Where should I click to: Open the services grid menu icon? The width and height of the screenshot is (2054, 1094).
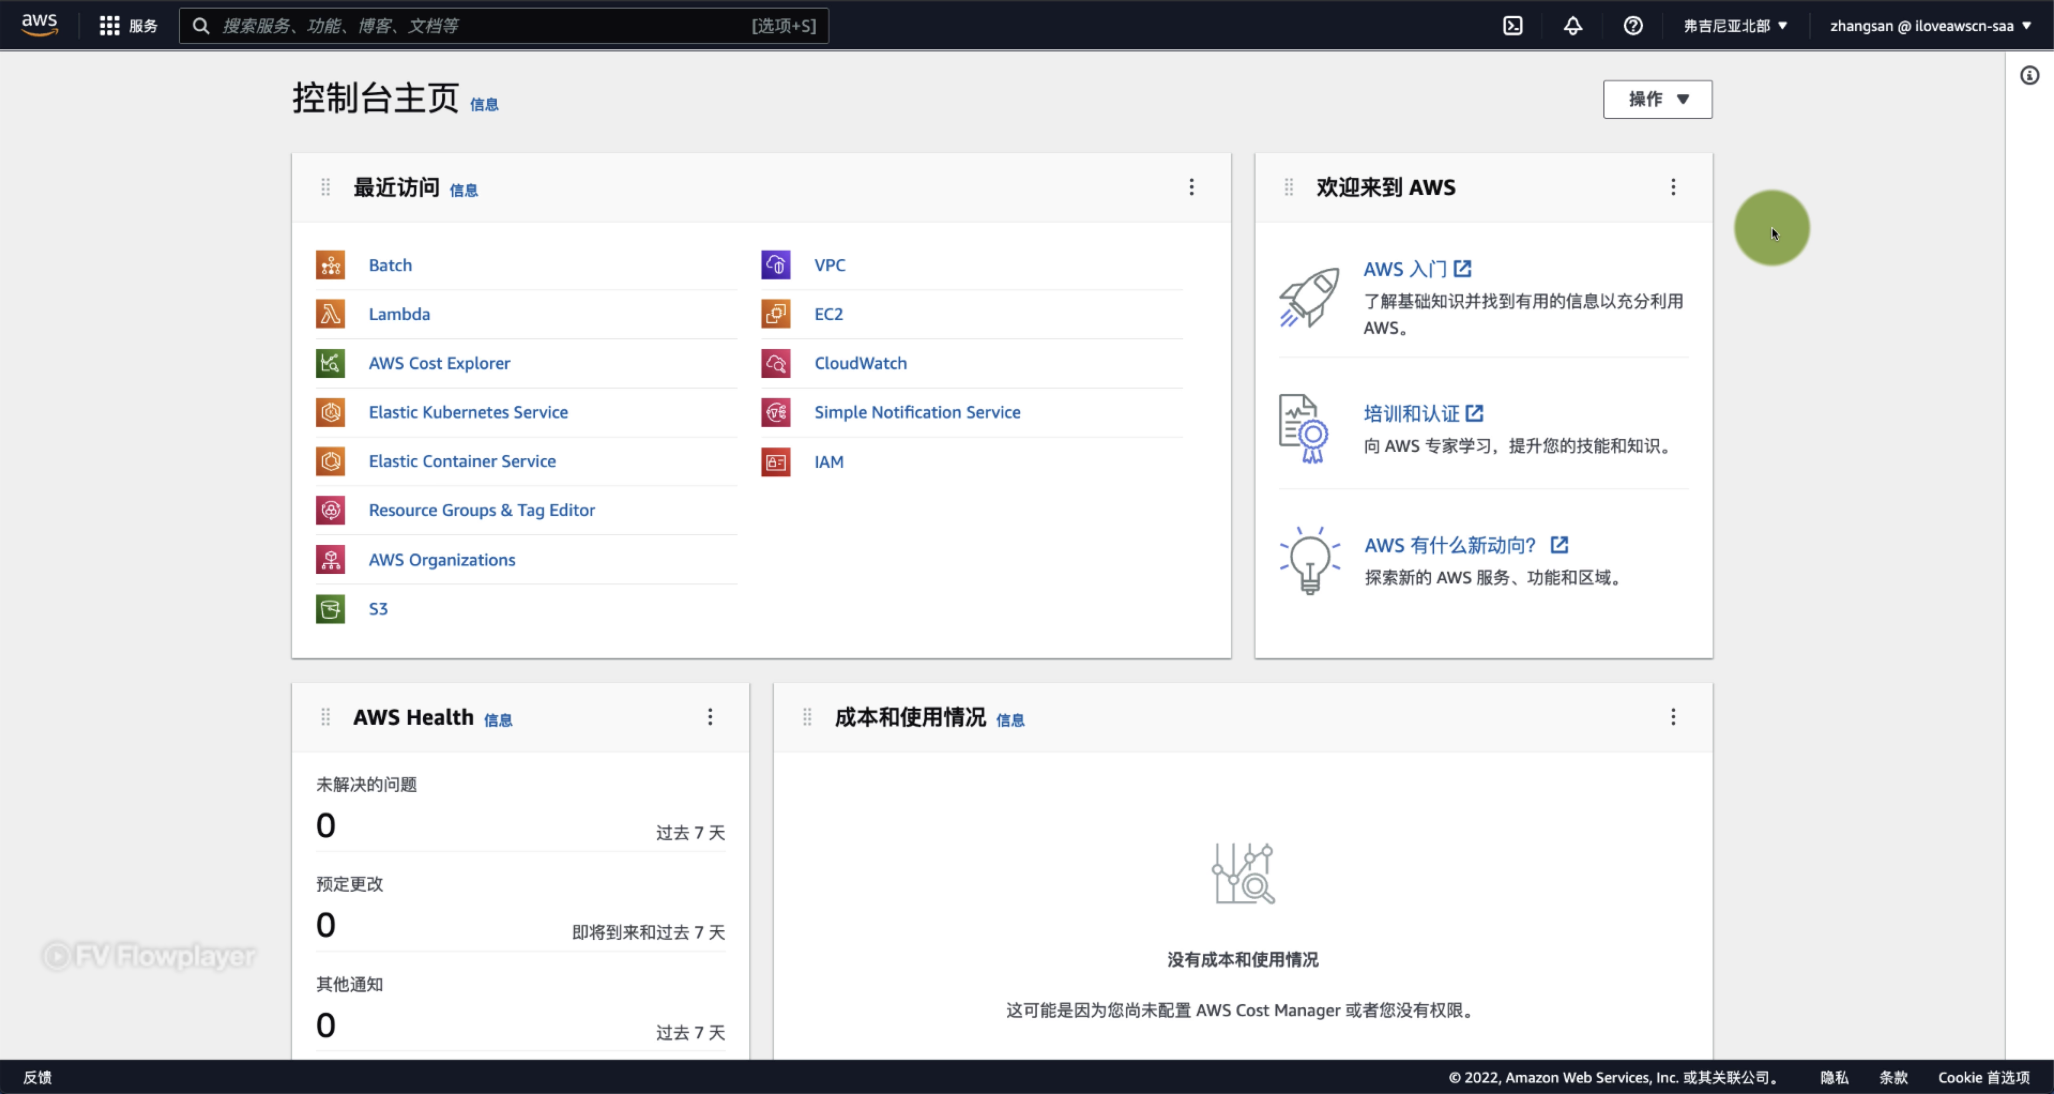tap(109, 26)
